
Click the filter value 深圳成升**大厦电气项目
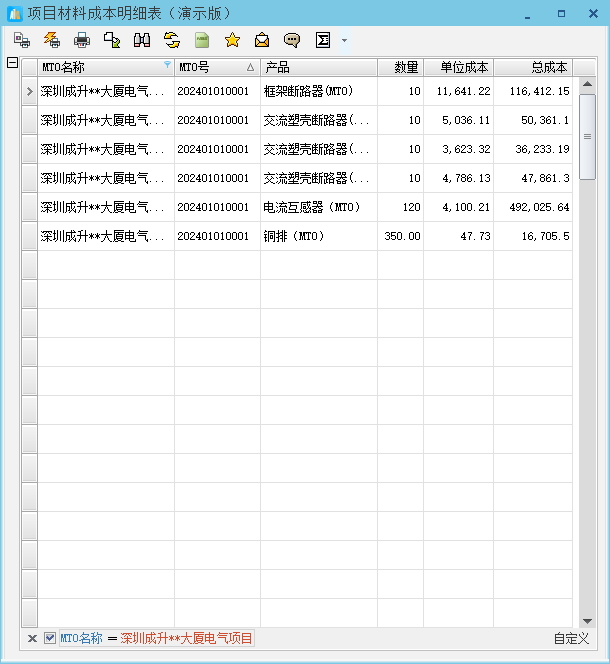pyautogui.click(x=186, y=638)
